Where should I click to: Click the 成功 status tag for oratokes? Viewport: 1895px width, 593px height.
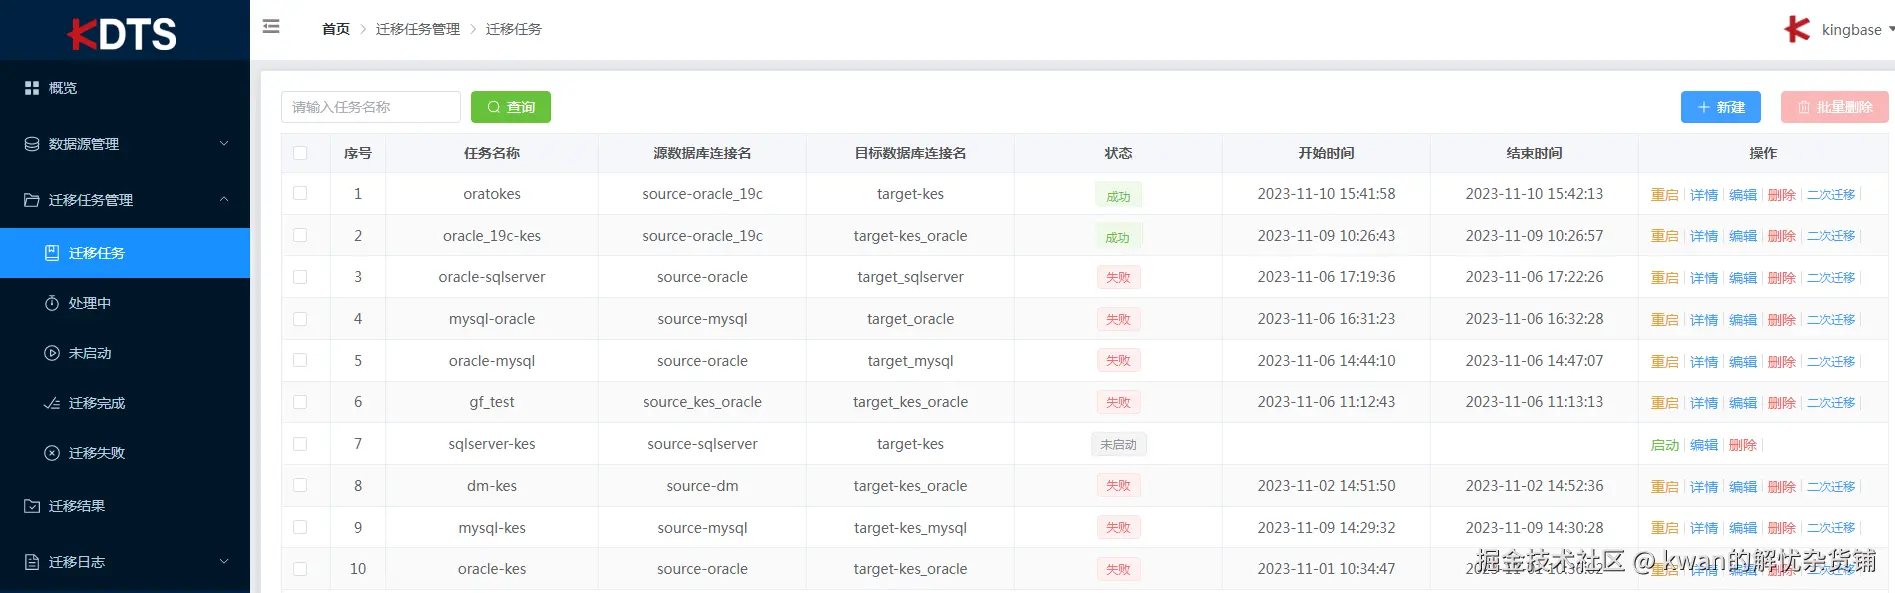point(1118,196)
